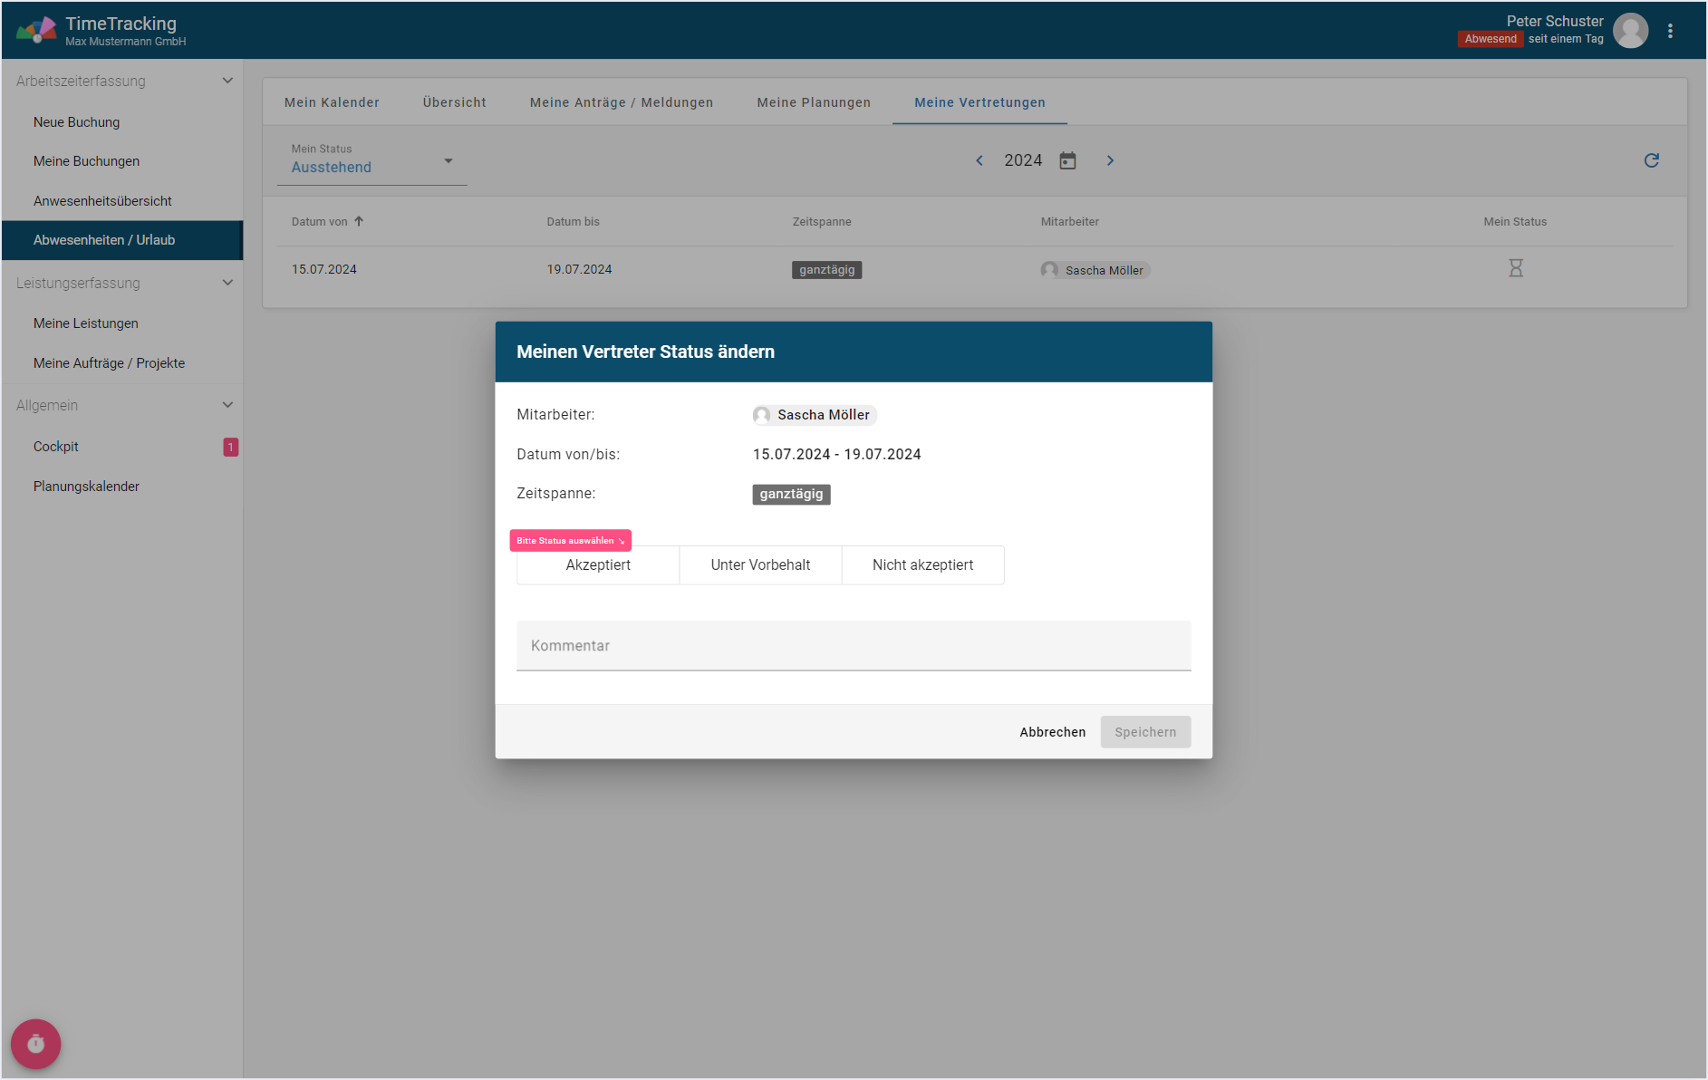The height and width of the screenshot is (1080, 1708).
Task: Collapse the Leistungserfassung sidebar section
Action: (x=227, y=283)
